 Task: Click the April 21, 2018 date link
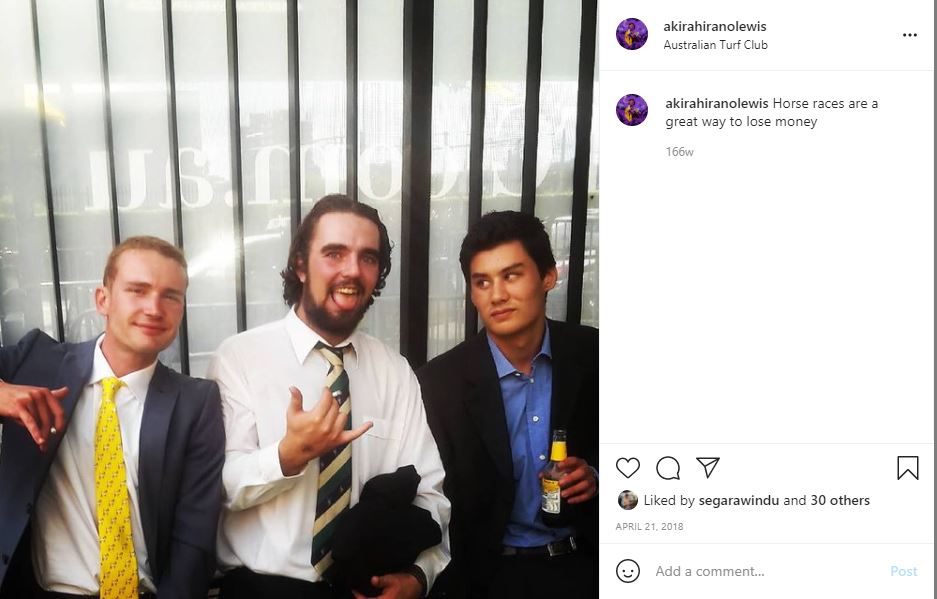pyautogui.click(x=649, y=527)
